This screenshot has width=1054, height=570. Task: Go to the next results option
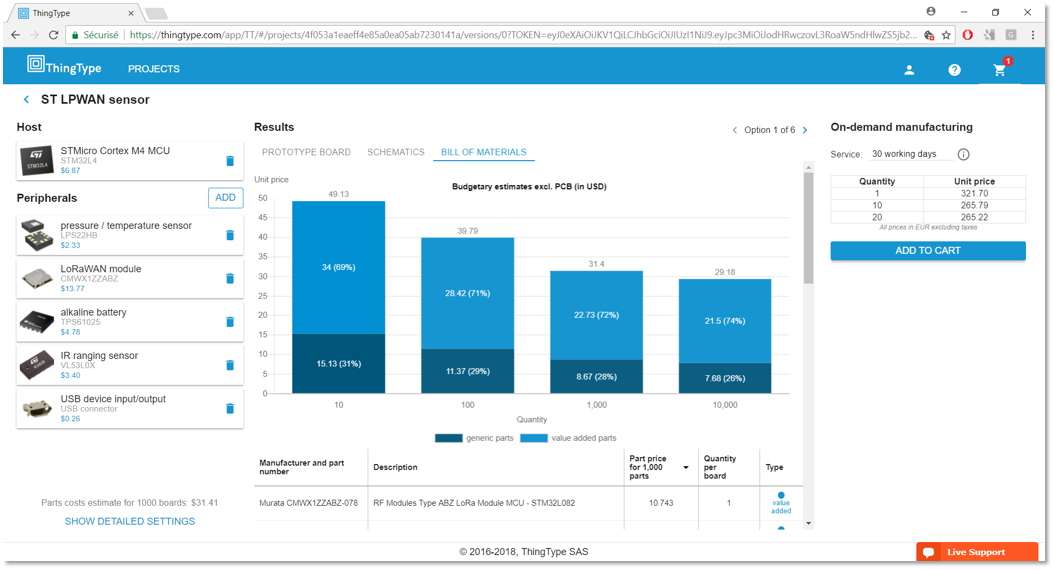pos(807,130)
